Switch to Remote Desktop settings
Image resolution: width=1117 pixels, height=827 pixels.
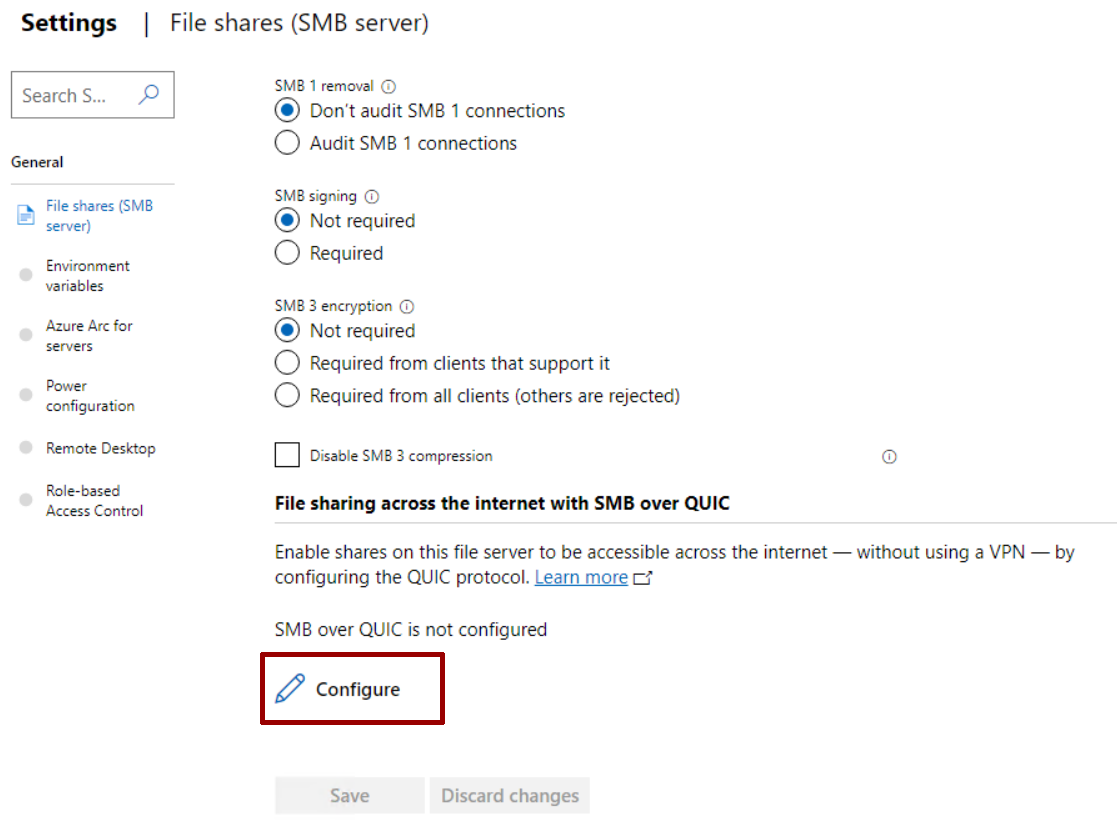tap(101, 448)
